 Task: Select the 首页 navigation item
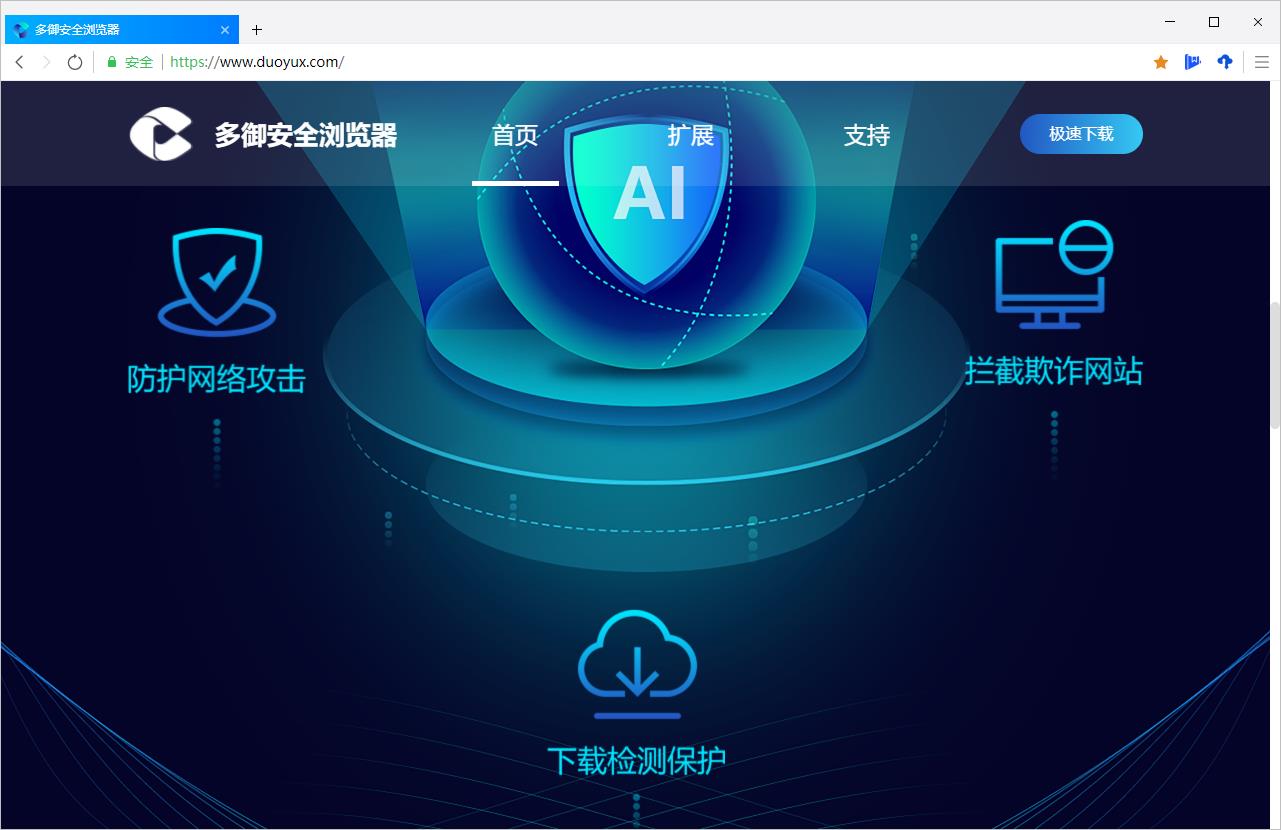pos(514,135)
